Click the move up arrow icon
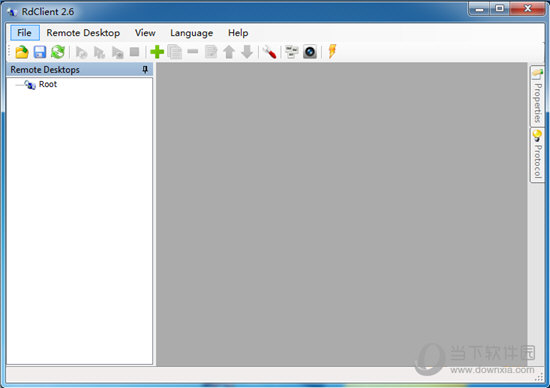Screen dimensions: 550x388 [229, 52]
